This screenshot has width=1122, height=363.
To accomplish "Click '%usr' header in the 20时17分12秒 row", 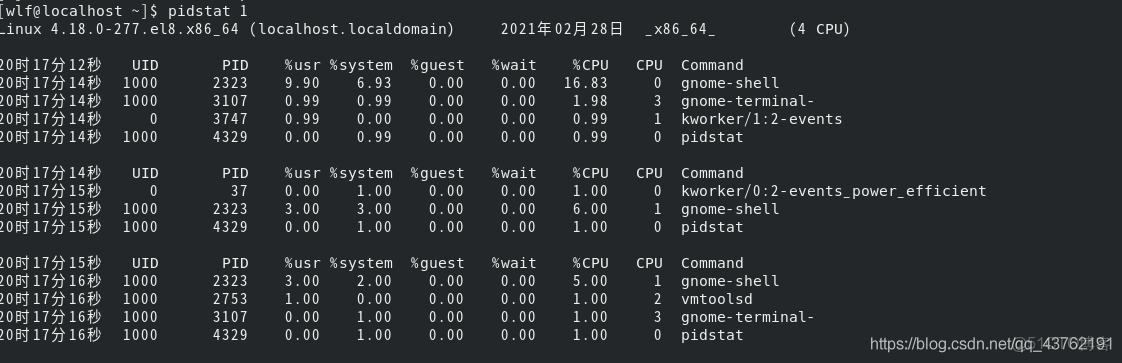I will [302, 65].
